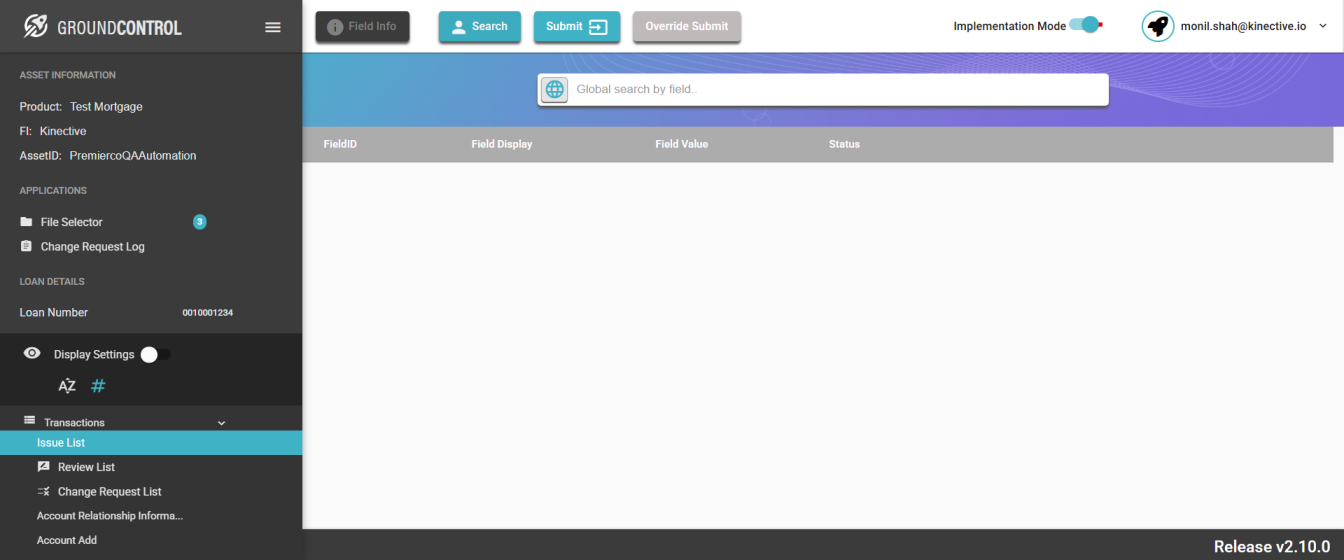Collapse sidebar with the hamburger menu icon
The width and height of the screenshot is (1344, 560).
[273, 27]
